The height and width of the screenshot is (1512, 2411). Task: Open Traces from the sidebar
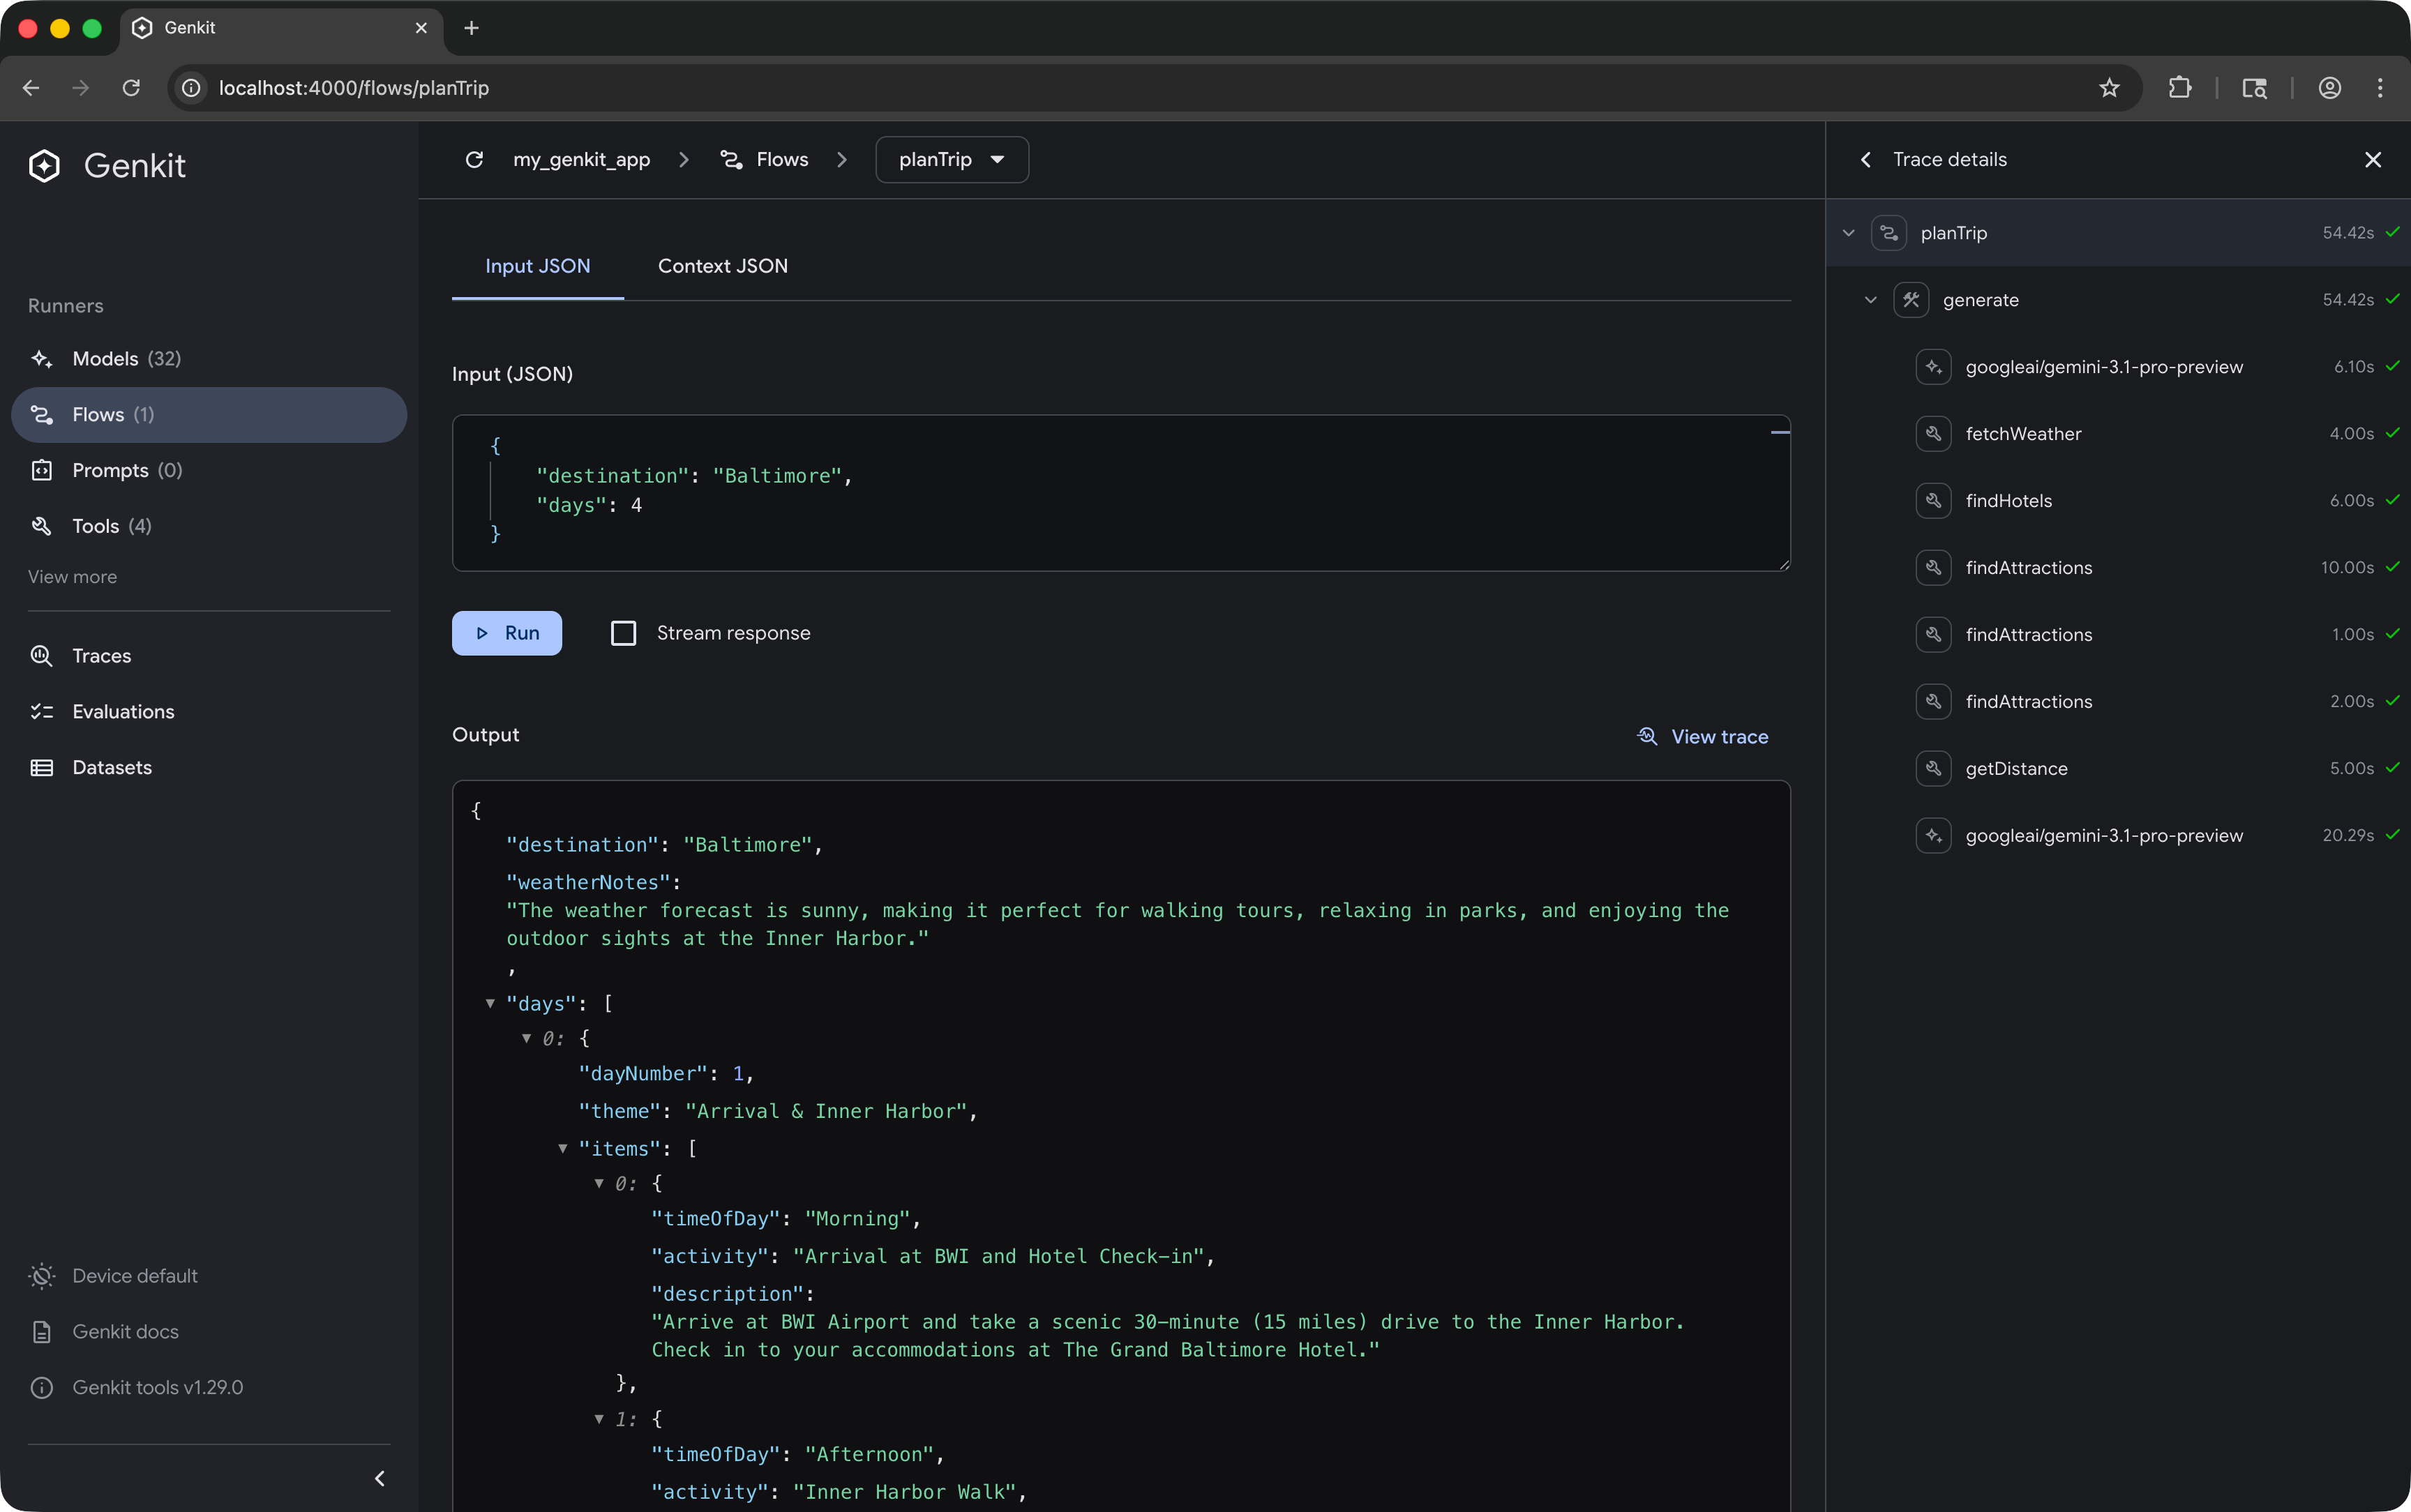(102, 656)
